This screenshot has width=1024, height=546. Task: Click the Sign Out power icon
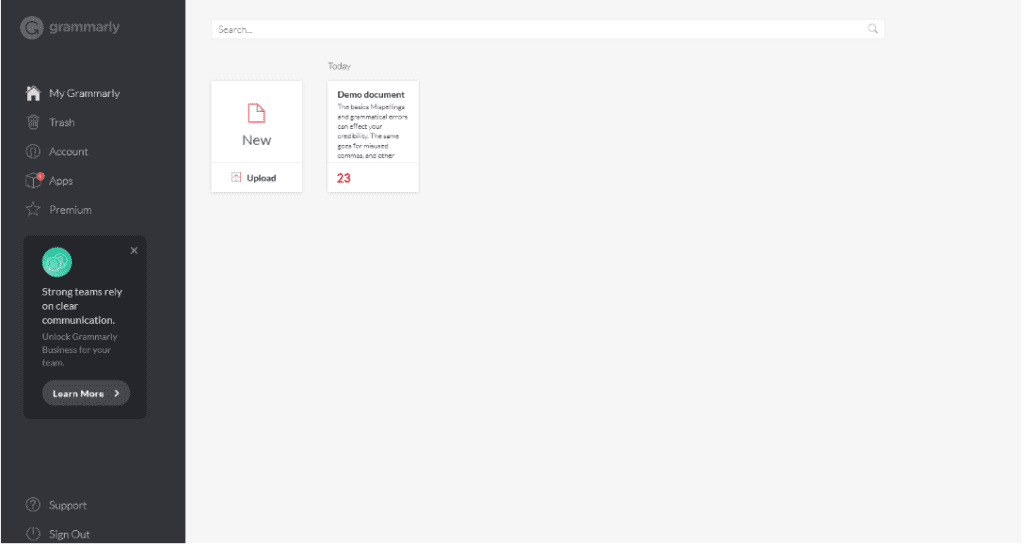(x=33, y=534)
